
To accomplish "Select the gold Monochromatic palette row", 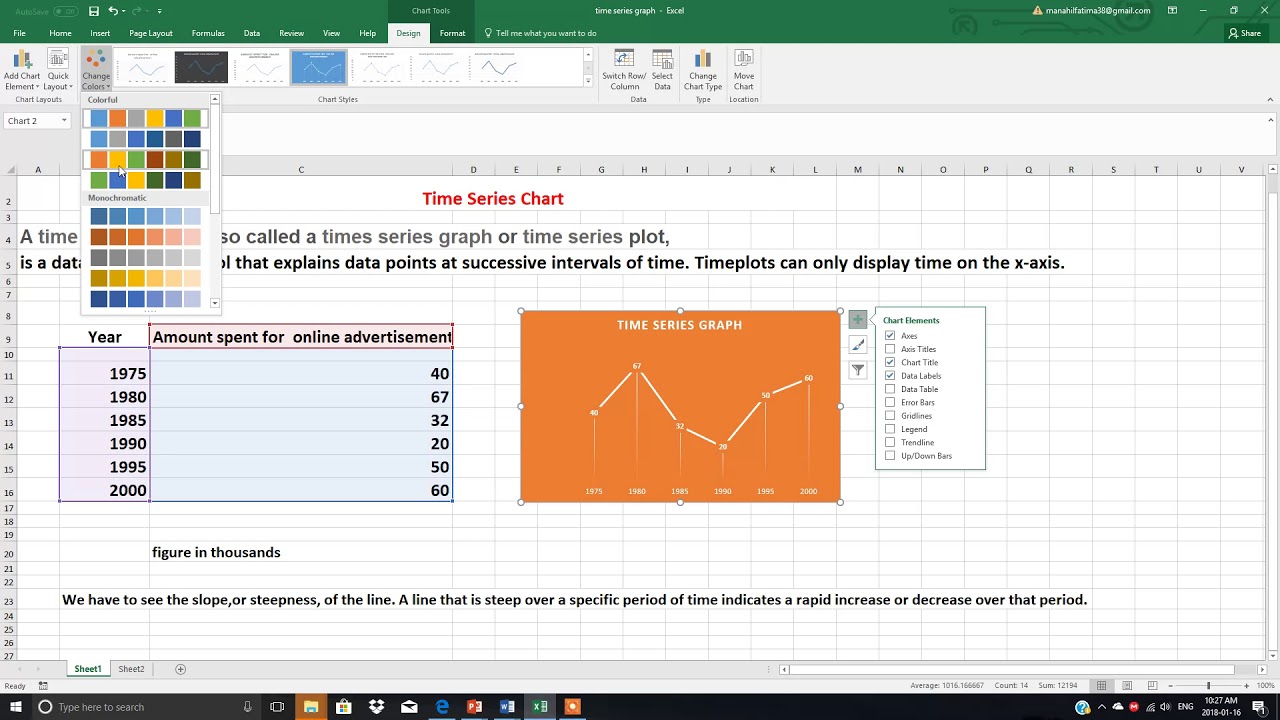I will [145, 278].
